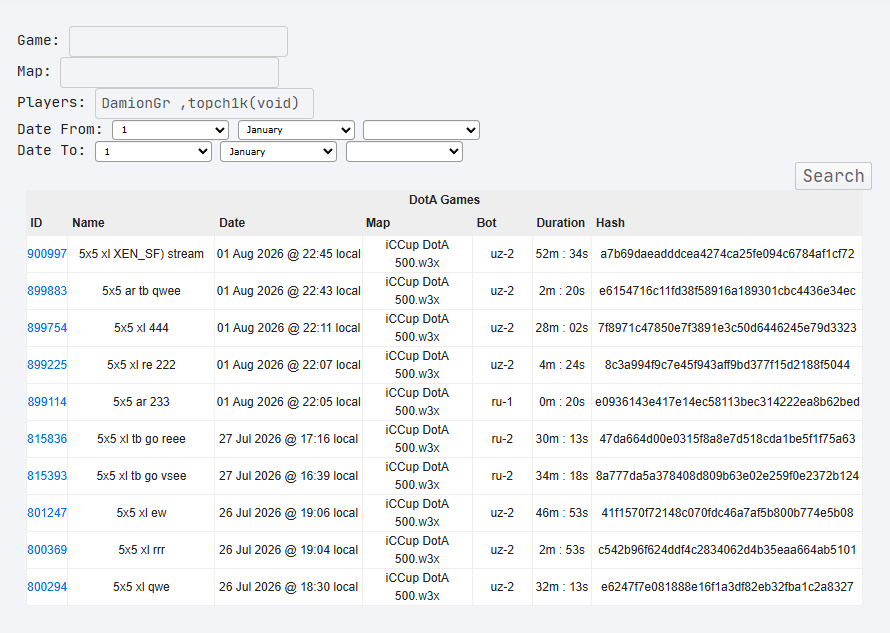This screenshot has width=890, height=633.
Task: Open game ID 899114
Action: tap(47, 402)
